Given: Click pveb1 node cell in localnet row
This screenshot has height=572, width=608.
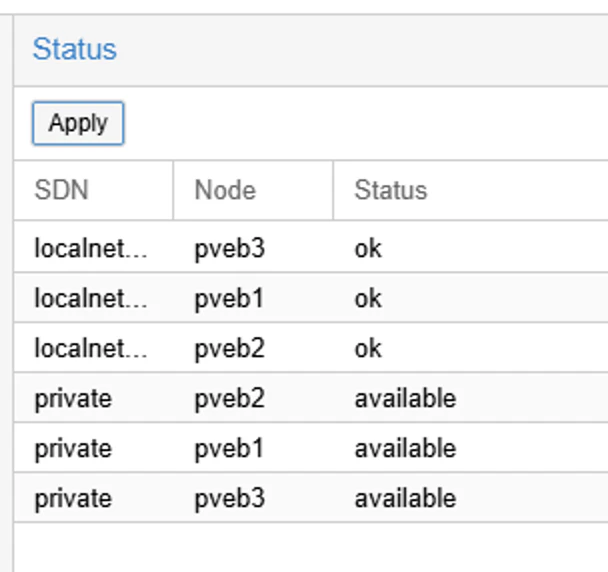Looking at the screenshot, I should click(229, 298).
